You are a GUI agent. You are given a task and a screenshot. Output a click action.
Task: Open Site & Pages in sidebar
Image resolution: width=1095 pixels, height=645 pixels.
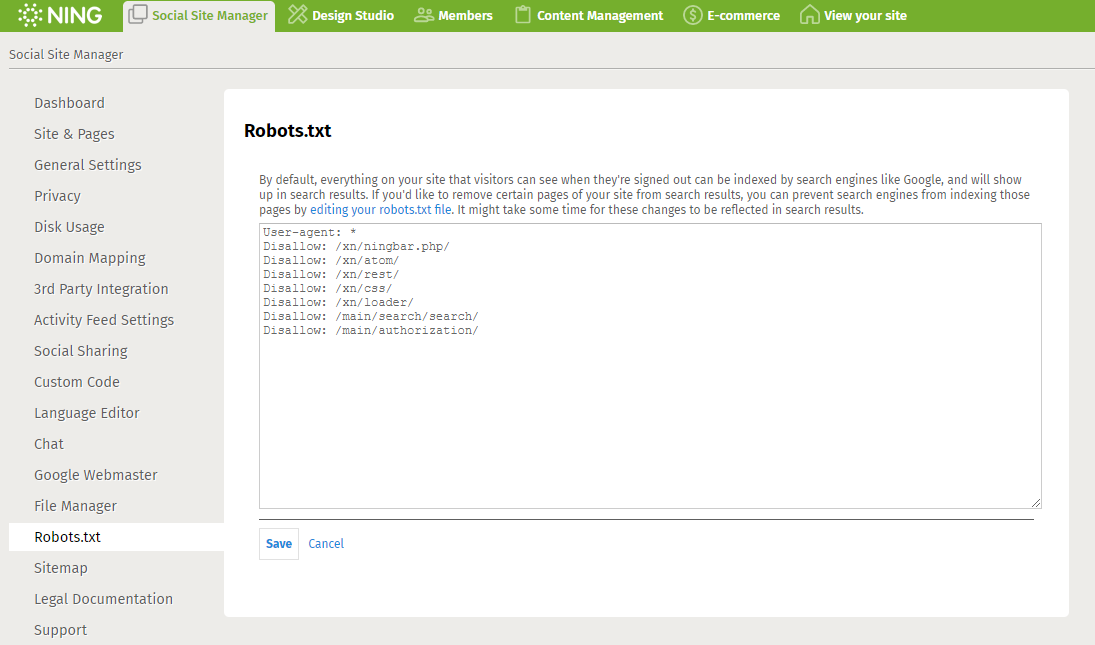pos(74,134)
